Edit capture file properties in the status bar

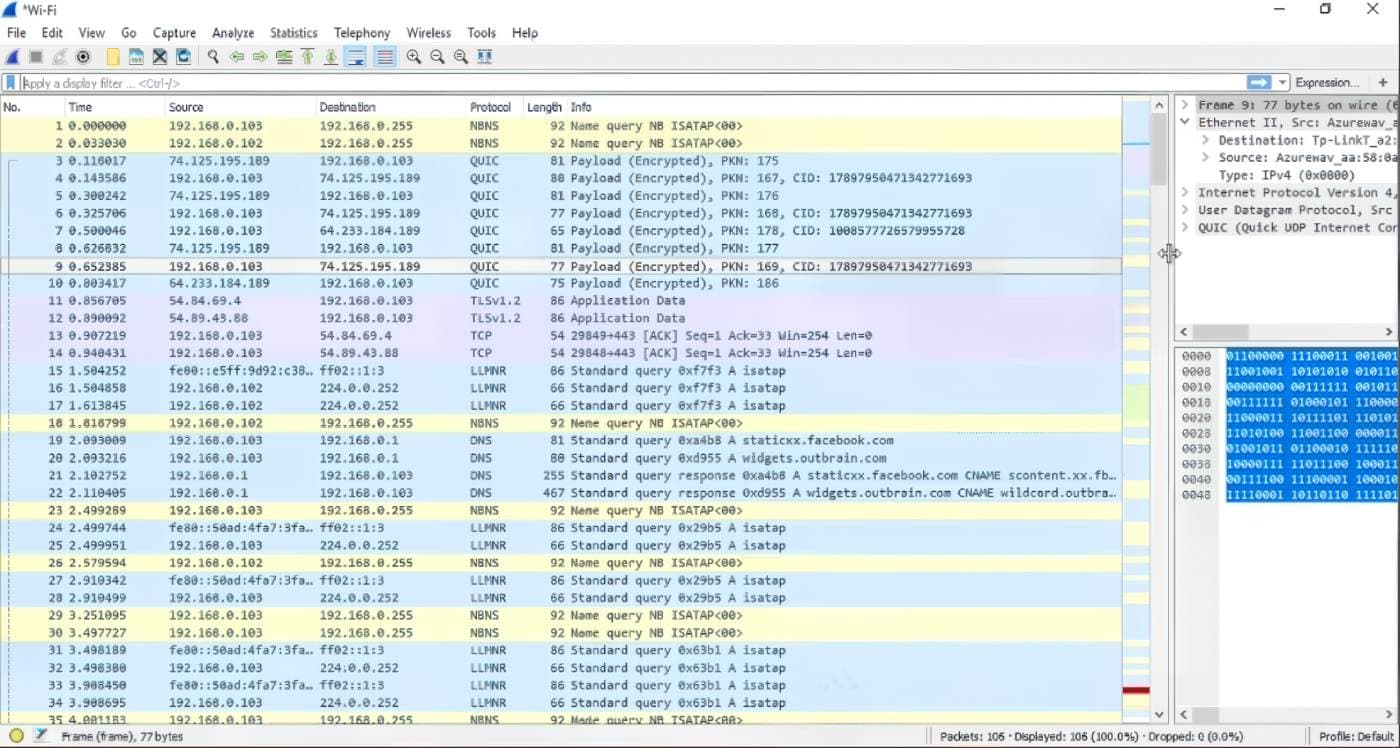coord(41,736)
